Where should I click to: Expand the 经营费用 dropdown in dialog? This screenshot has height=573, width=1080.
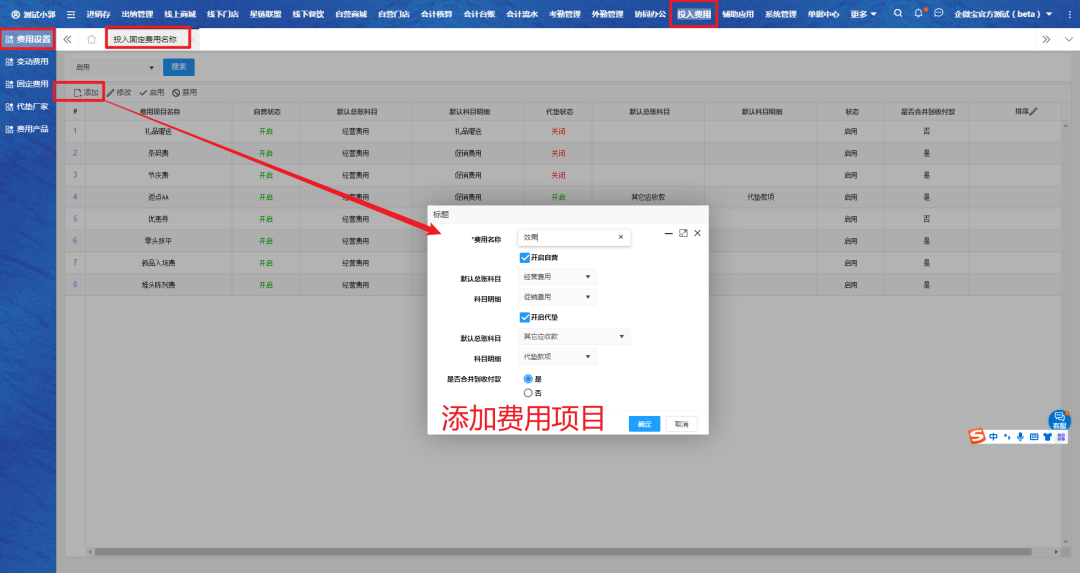click(556, 277)
